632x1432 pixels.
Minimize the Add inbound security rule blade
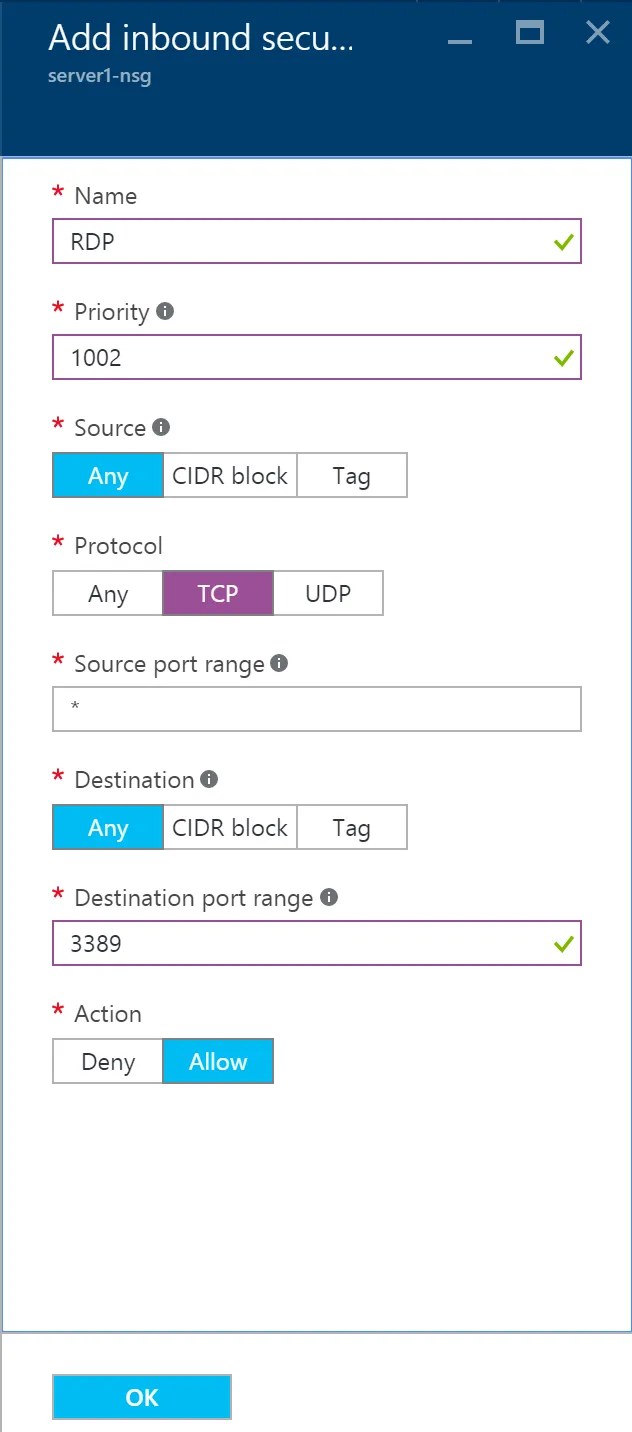pyautogui.click(x=460, y=40)
